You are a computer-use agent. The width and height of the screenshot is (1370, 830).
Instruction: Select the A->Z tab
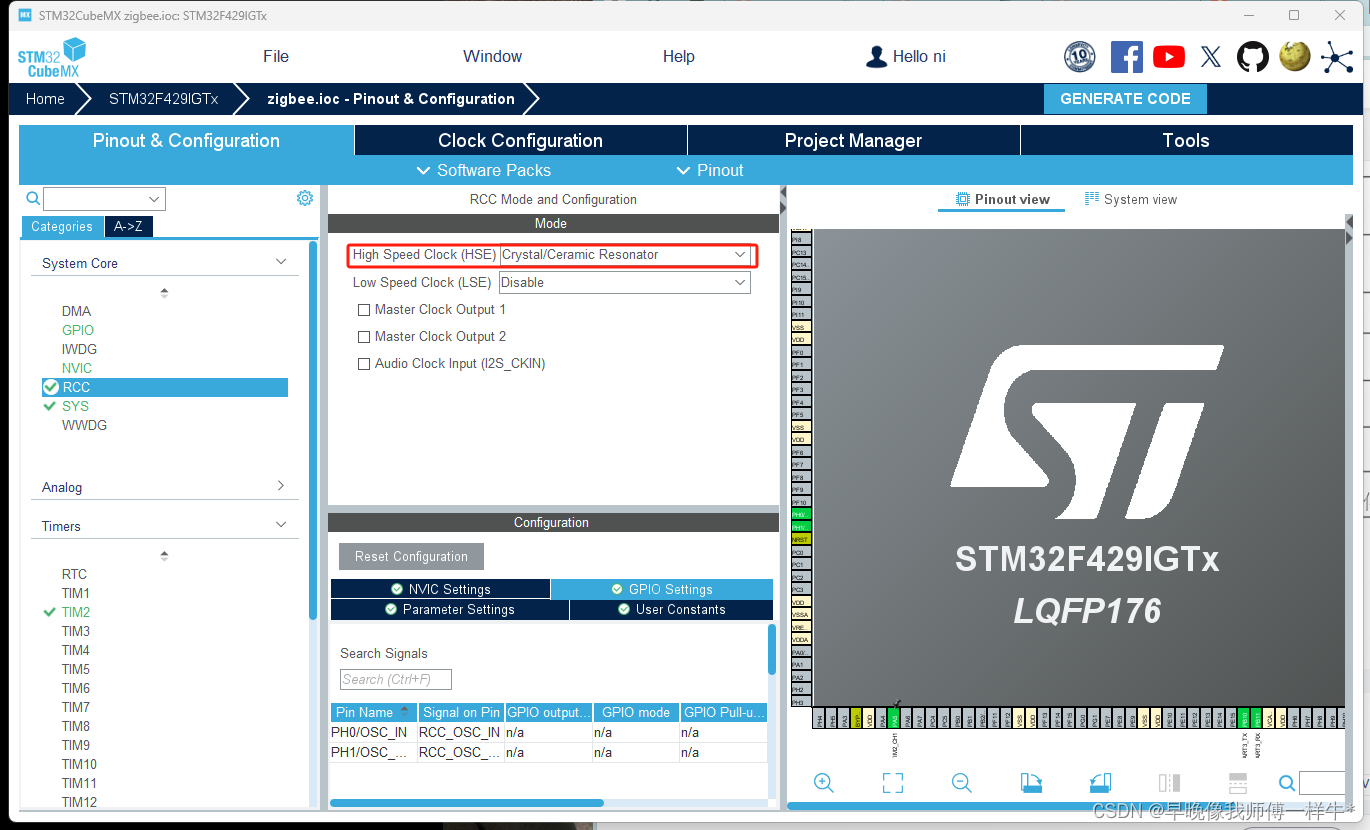128,227
